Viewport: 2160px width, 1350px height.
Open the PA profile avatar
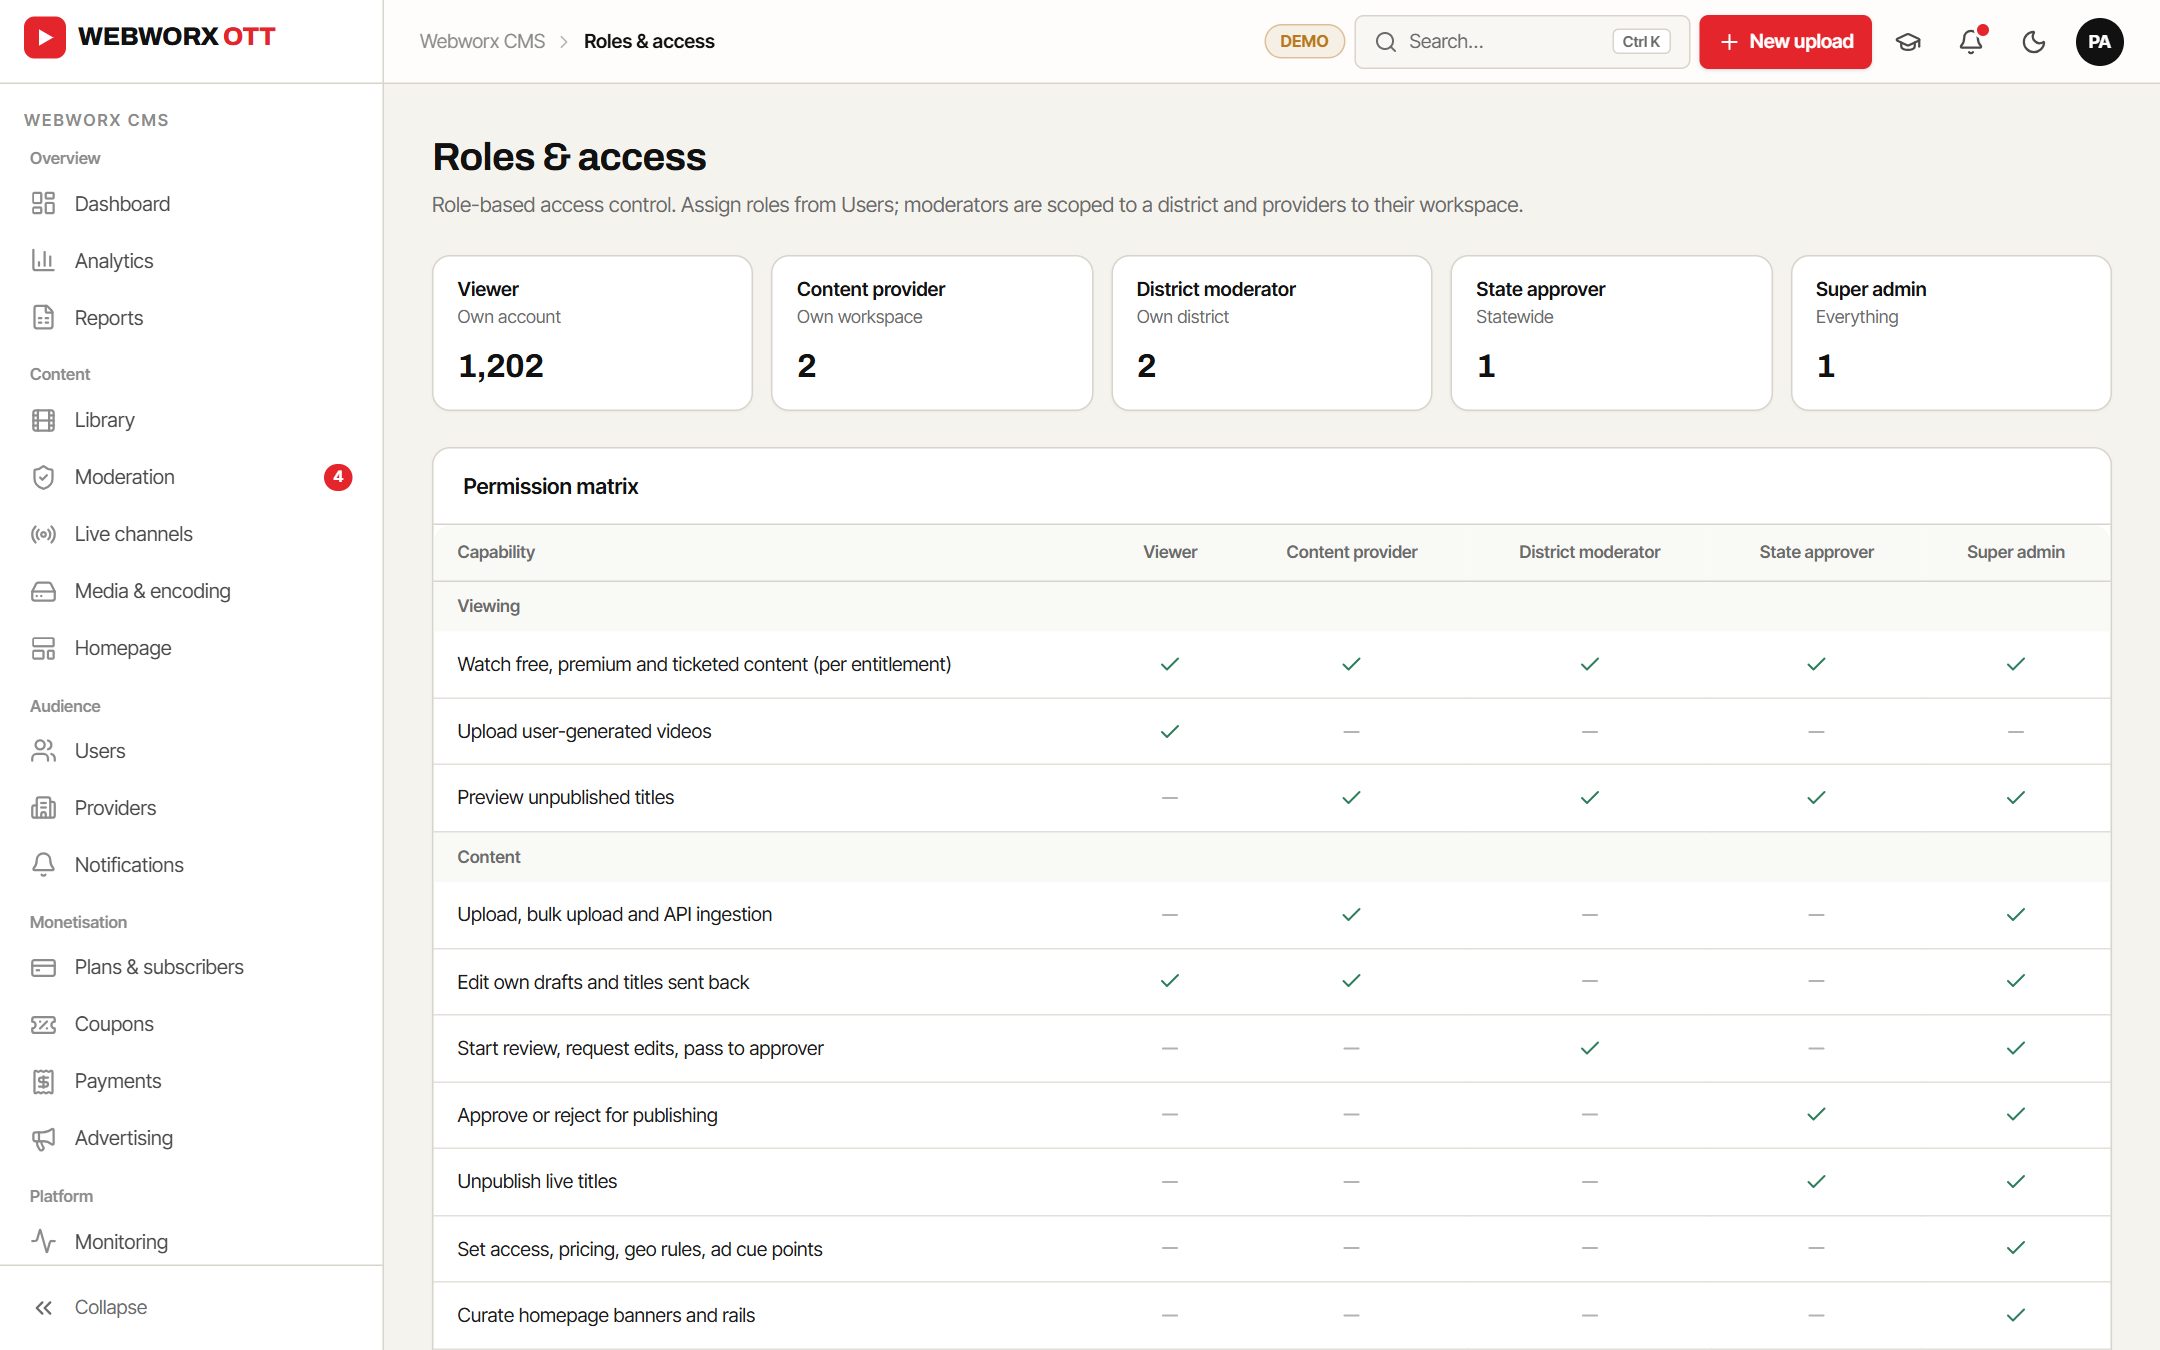click(2099, 42)
